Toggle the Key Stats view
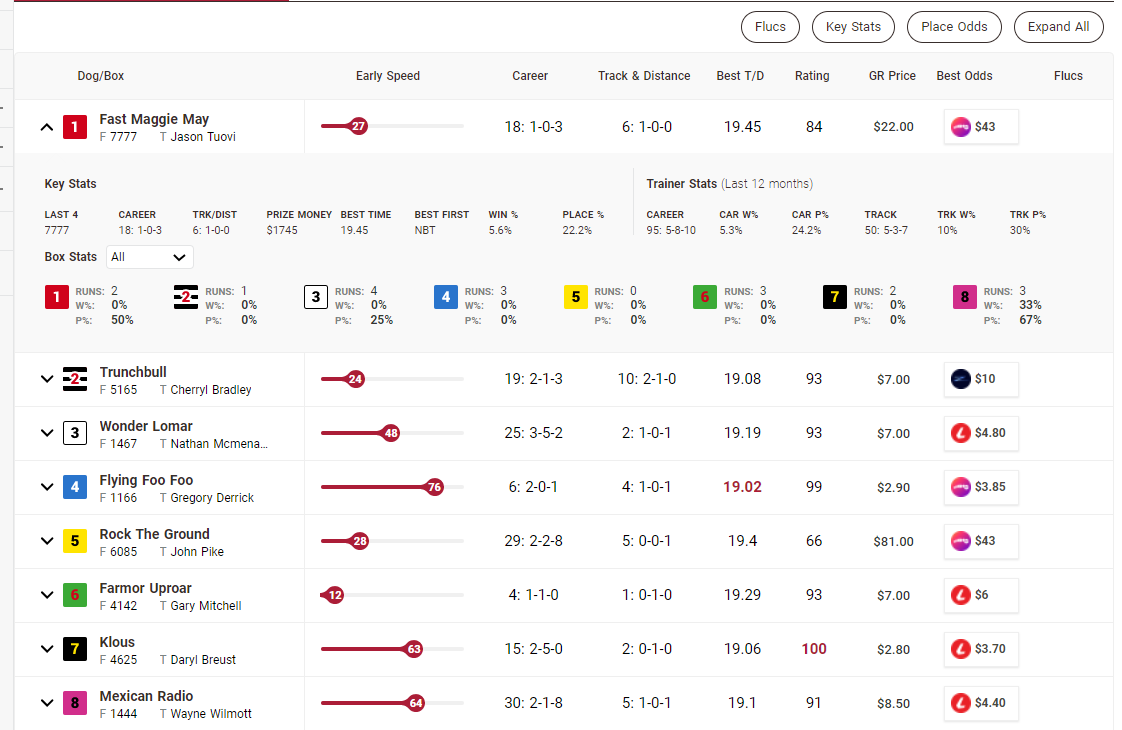Image resolution: width=1122 pixels, height=730 pixels. 853,27
